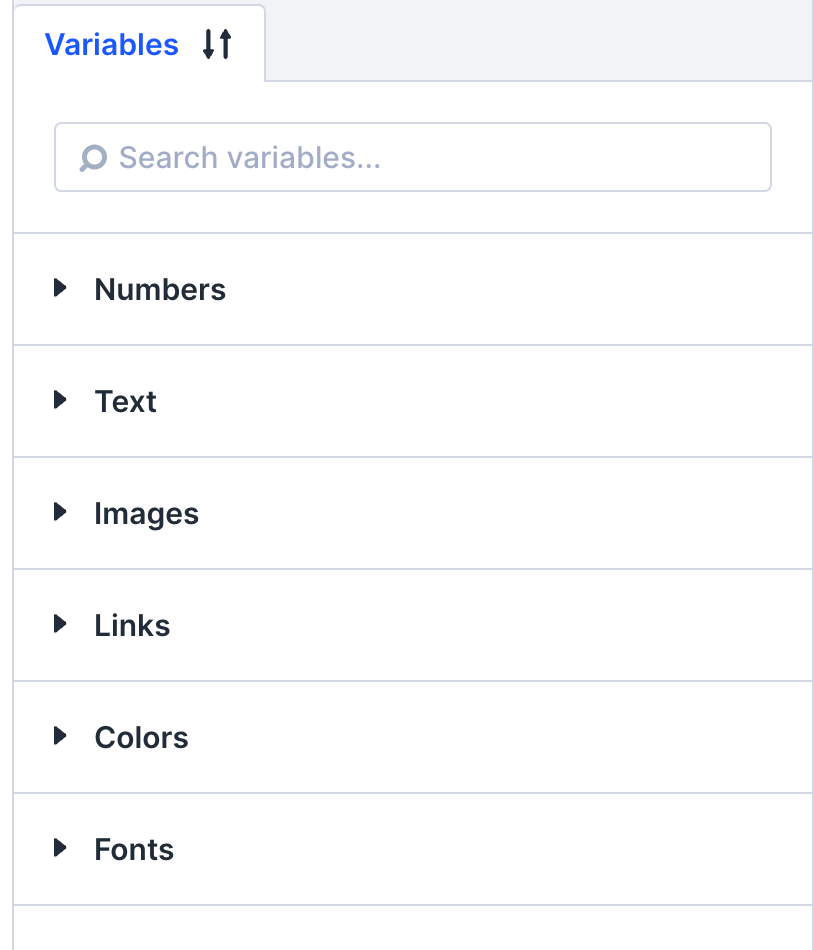Click the Images section triangle icon
Viewport: 814px width, 950px height.
pos(60,512)
